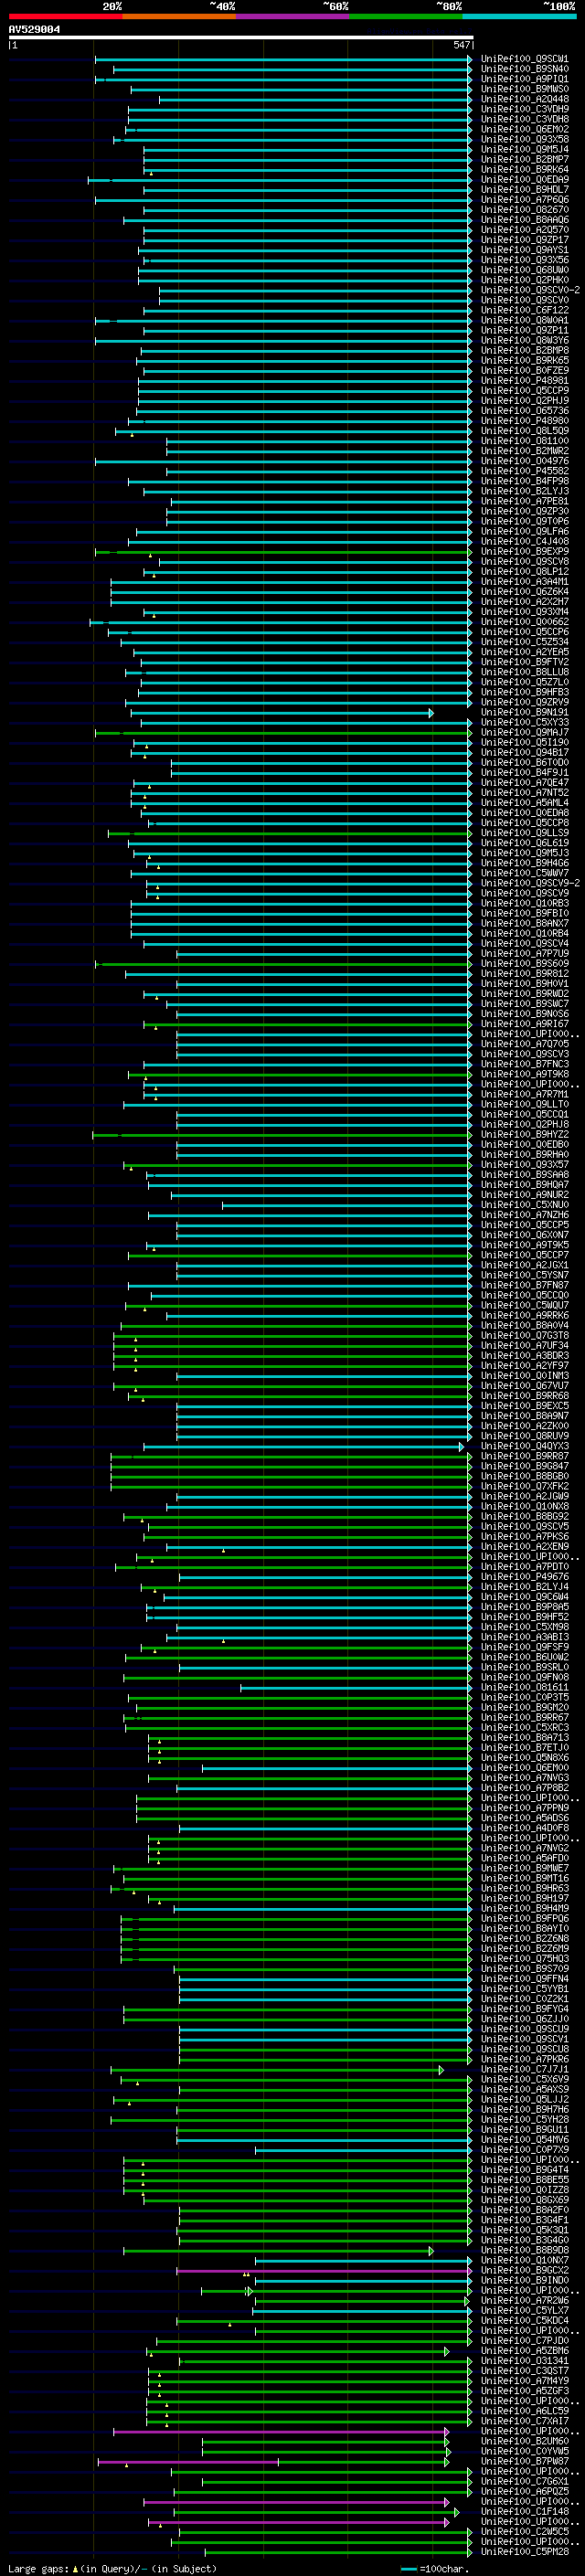Select label UniRef100_Q10NX7

[x=524, y=2260]
